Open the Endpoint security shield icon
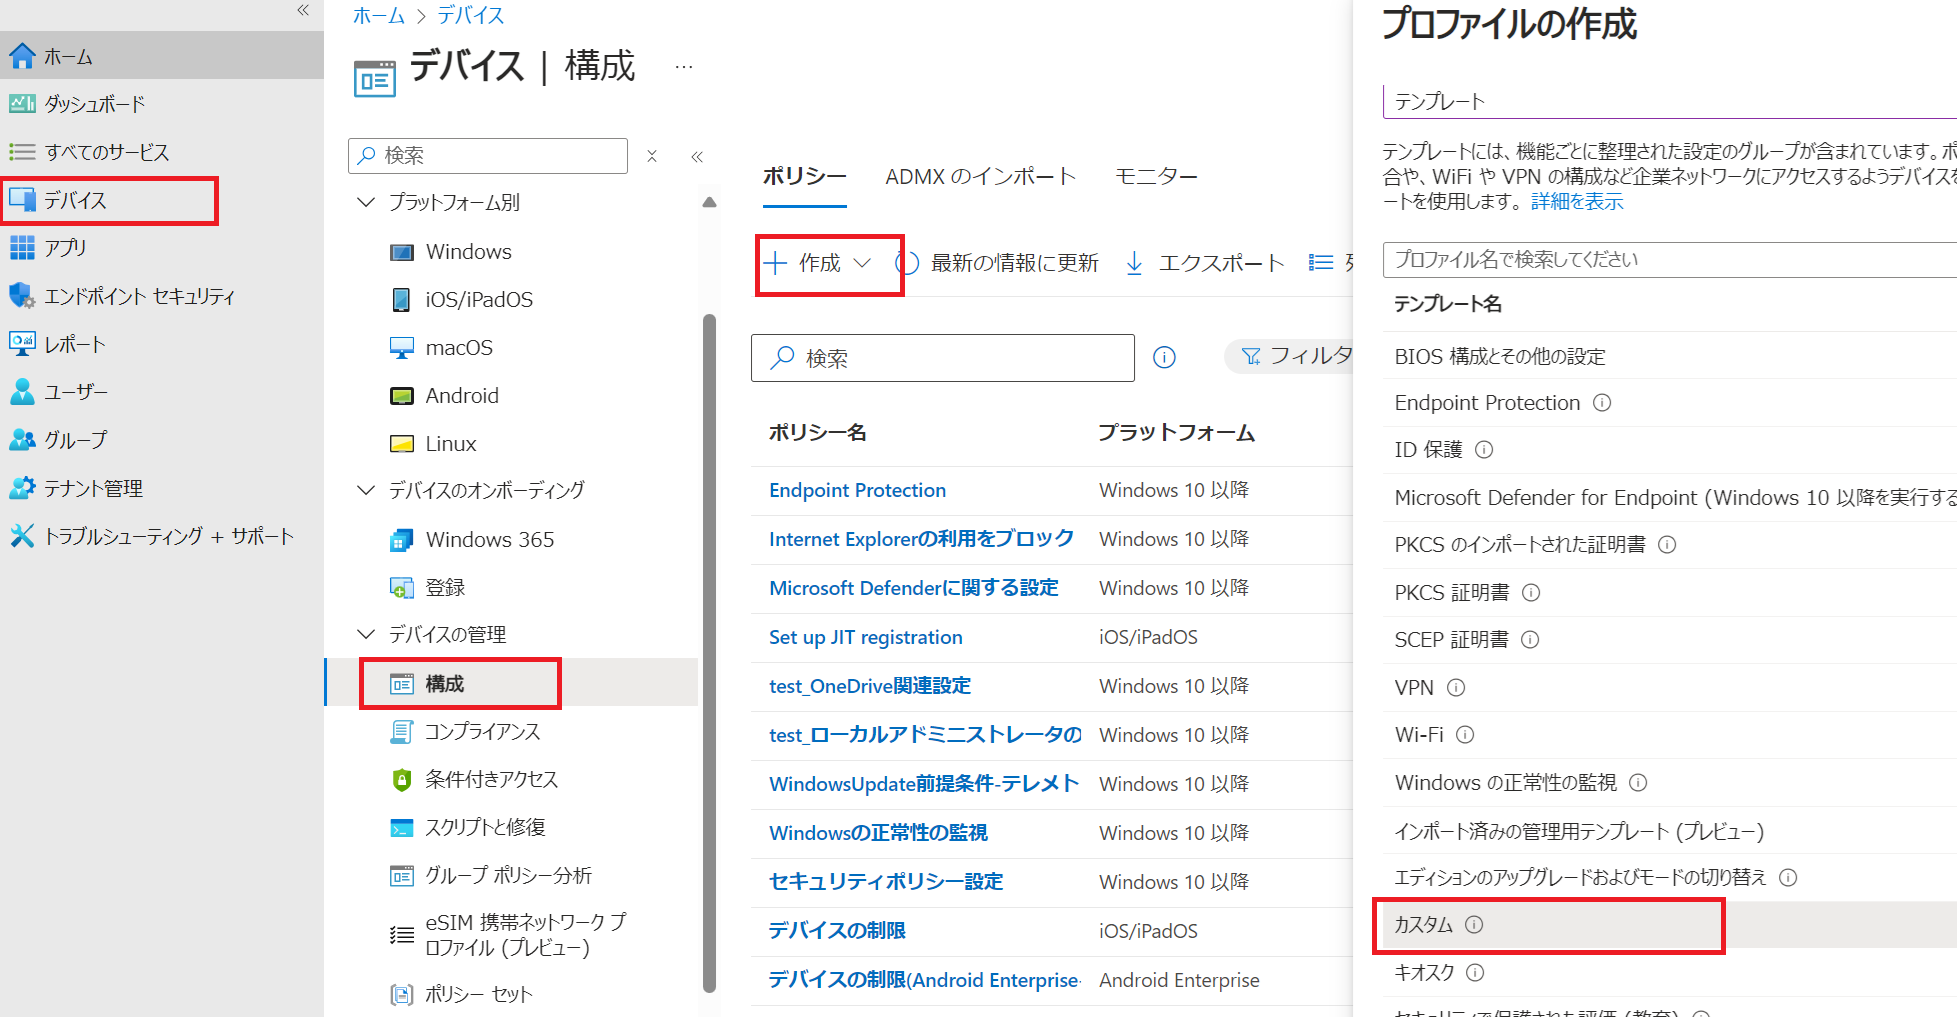 pyautogui.click(x=22, y=295)
